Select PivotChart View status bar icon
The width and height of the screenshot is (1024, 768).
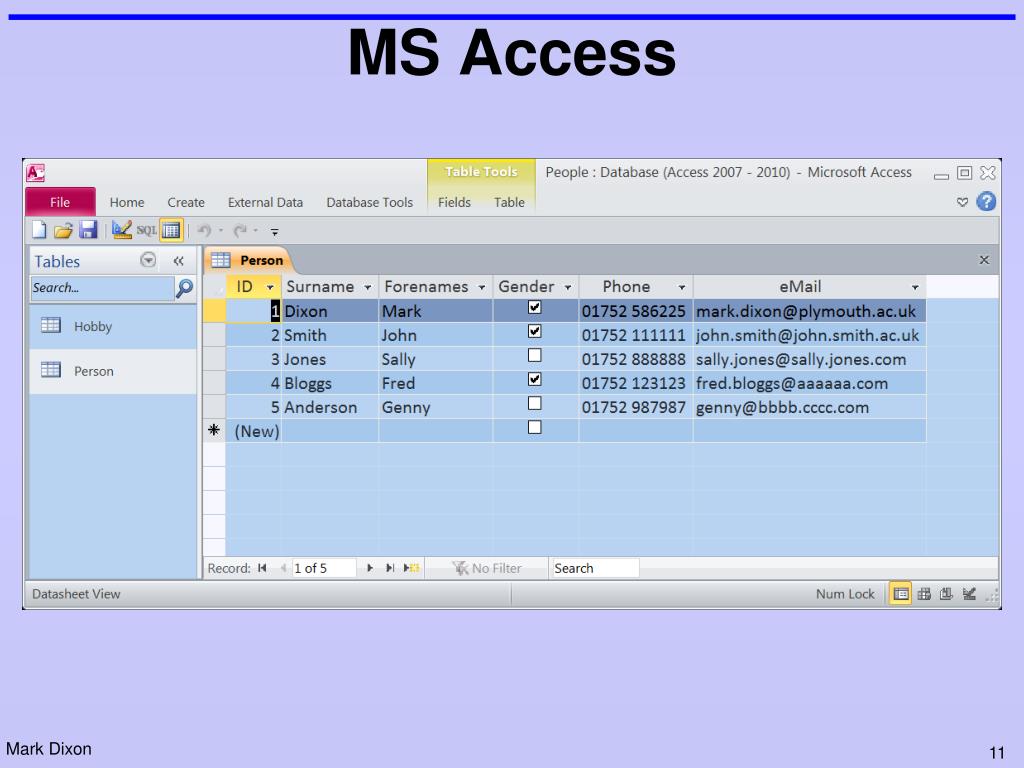click(946, 594)
